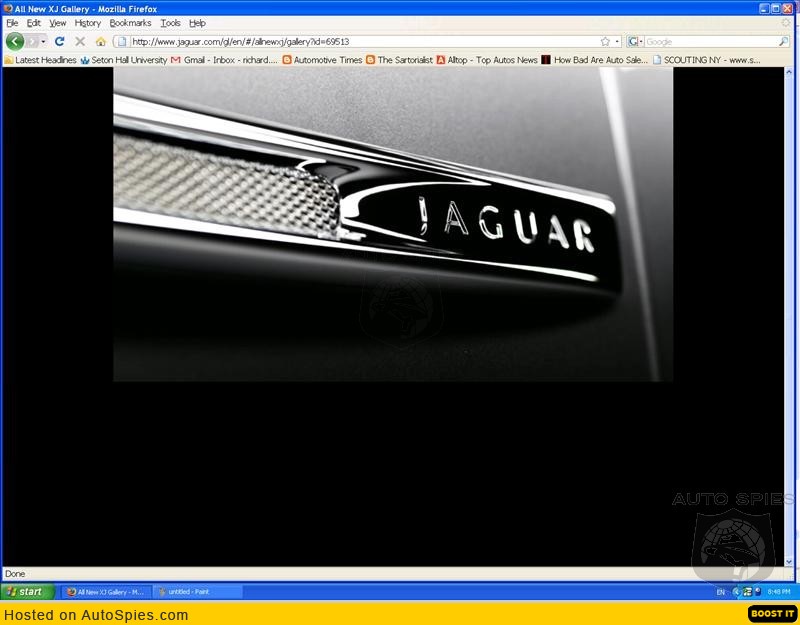Click the Google search box
This screenshot has width=800, height=625.
tap(711, 42)
